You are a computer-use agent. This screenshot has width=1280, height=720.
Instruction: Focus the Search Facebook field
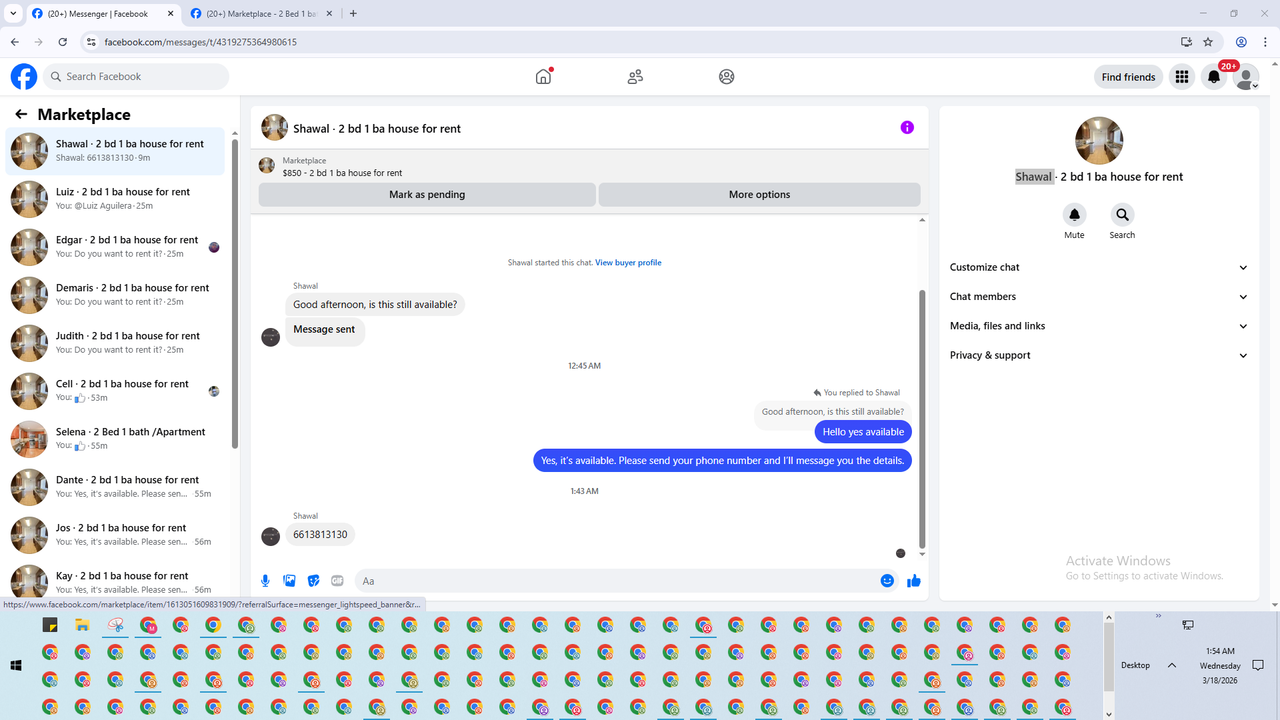coord(137,76)
